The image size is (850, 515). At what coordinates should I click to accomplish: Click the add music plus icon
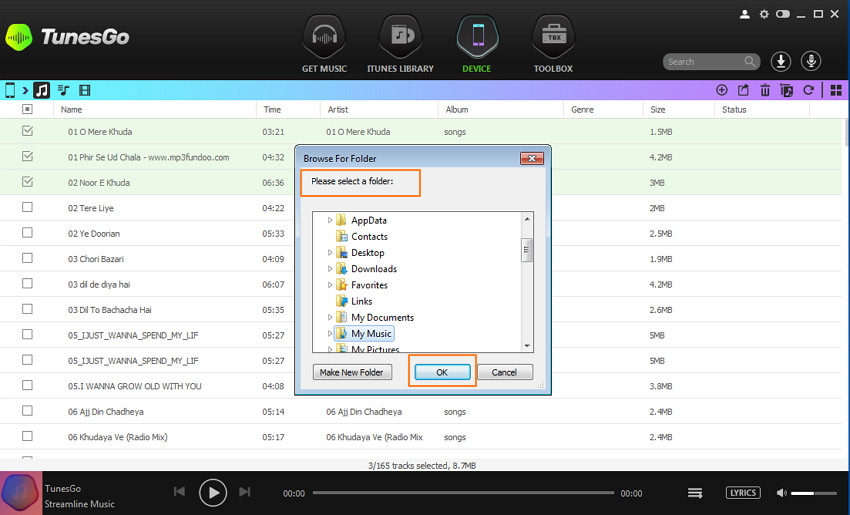click(x=722, y=90)
